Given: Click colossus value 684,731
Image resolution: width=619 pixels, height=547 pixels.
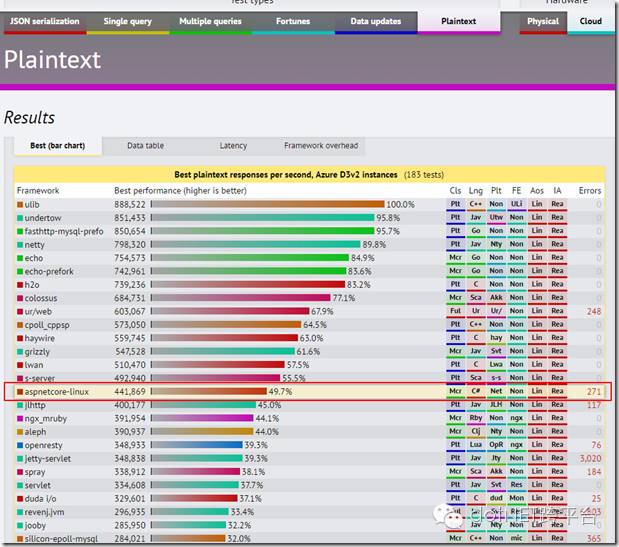Looking at the screenshot, I should click(130, 298).
